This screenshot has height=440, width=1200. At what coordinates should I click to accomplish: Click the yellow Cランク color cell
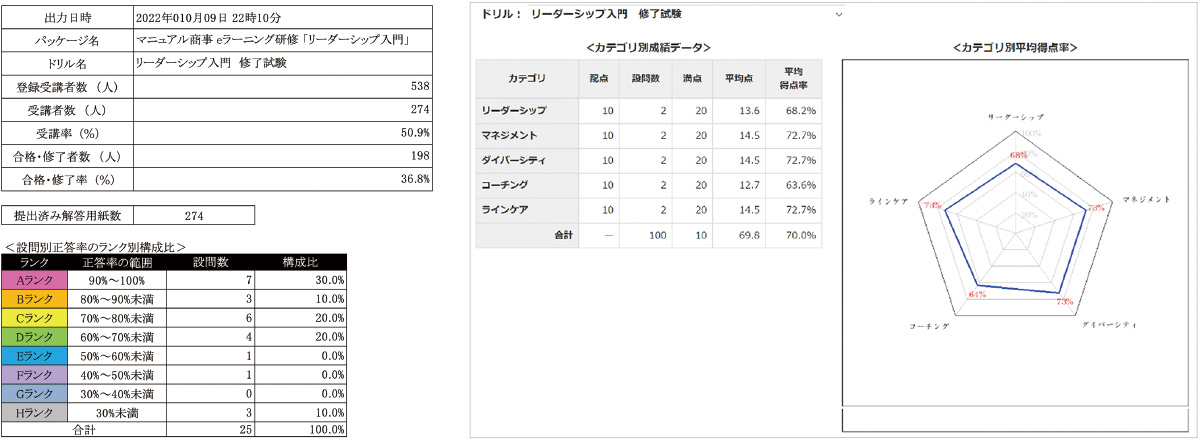point(36,316)
